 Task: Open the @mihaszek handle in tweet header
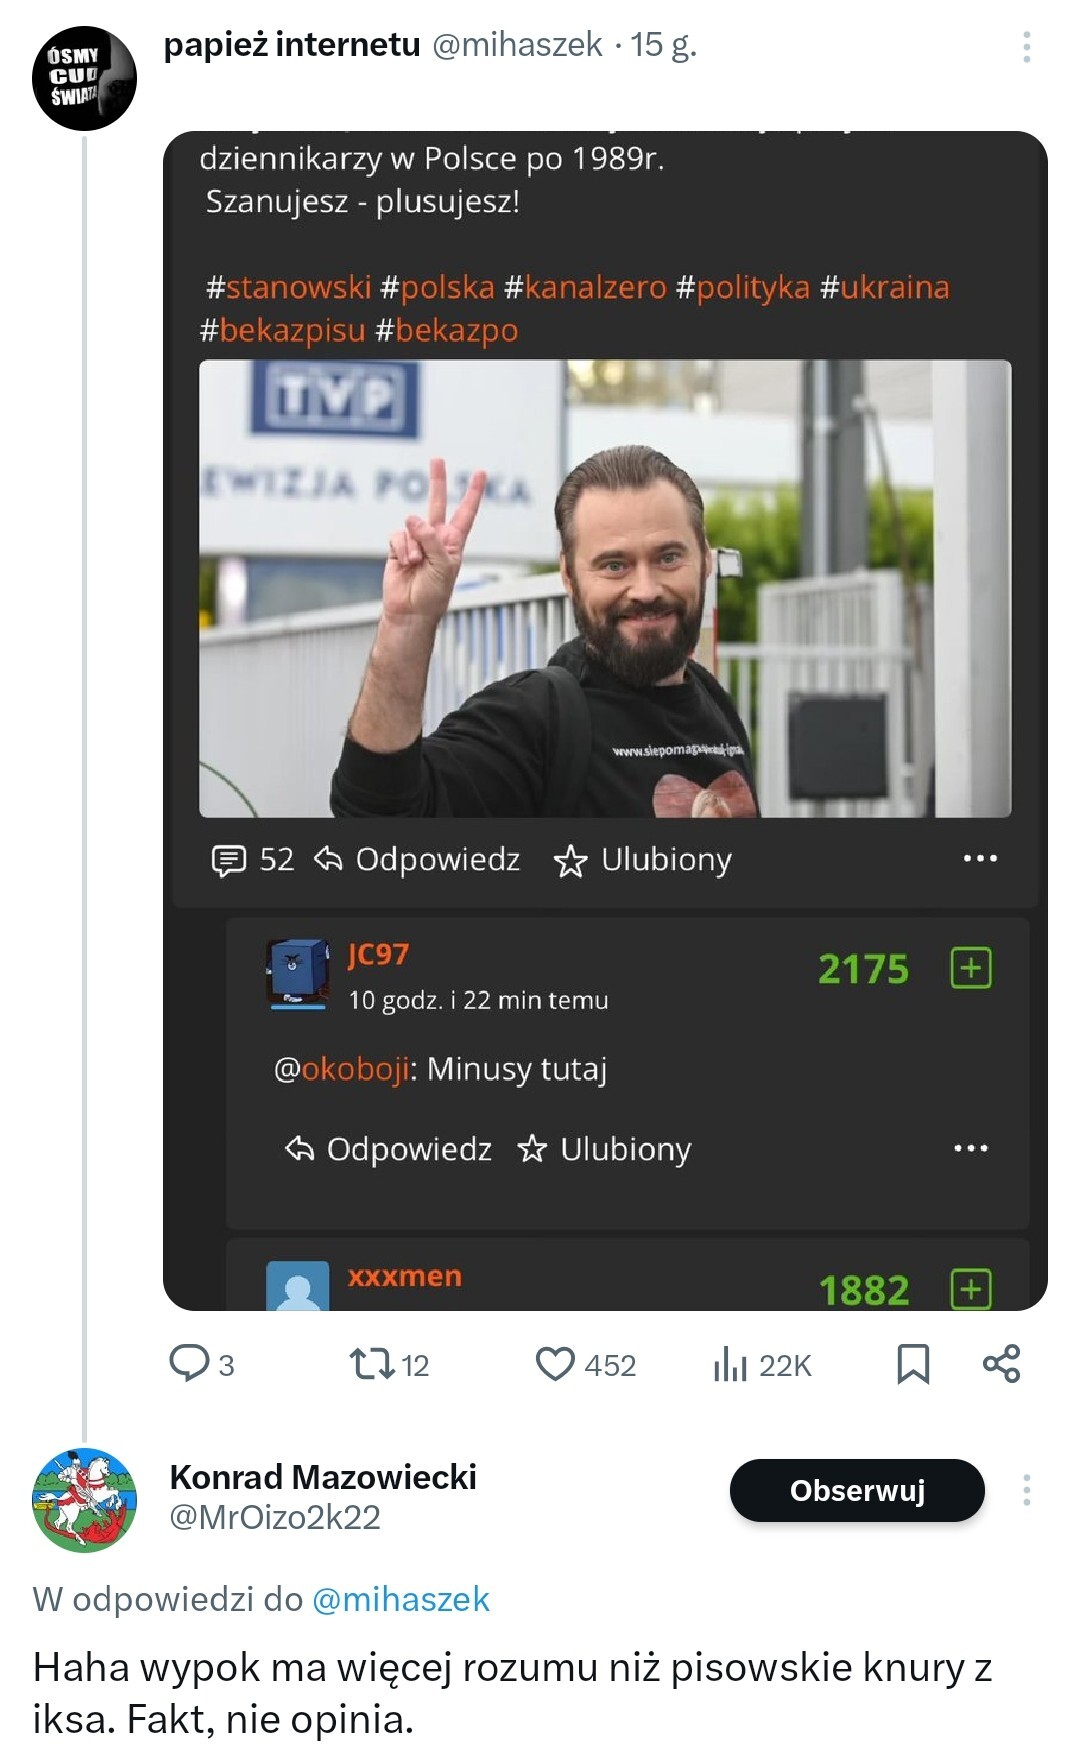point(517,44)
